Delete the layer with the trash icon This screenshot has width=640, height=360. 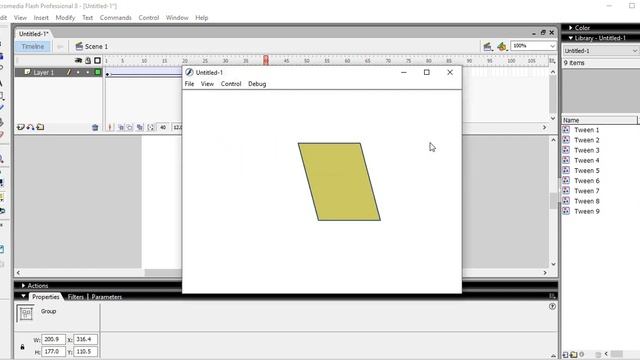(95, 127)
